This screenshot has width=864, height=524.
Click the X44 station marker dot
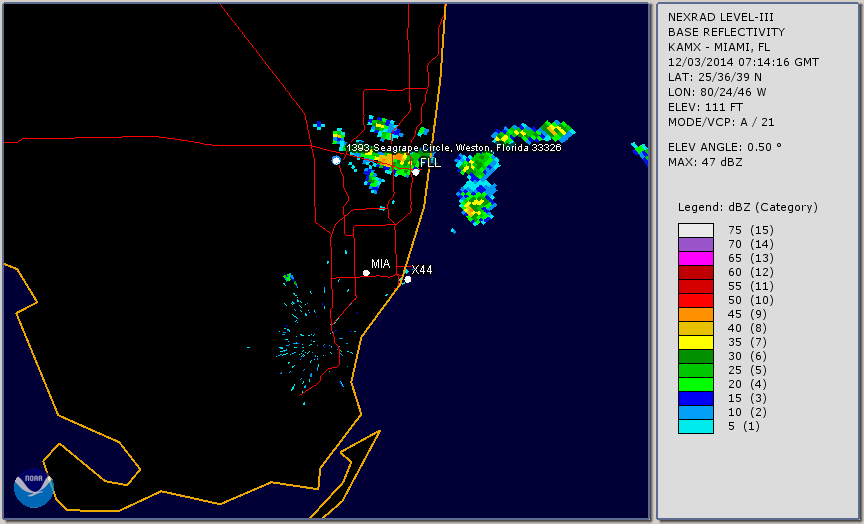[x=408, y=279]
